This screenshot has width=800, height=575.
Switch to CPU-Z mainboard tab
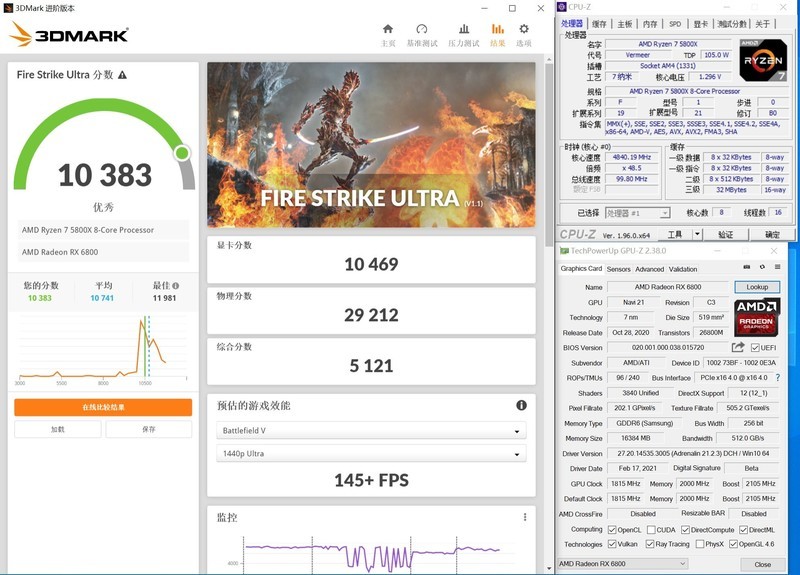[624, 23]
